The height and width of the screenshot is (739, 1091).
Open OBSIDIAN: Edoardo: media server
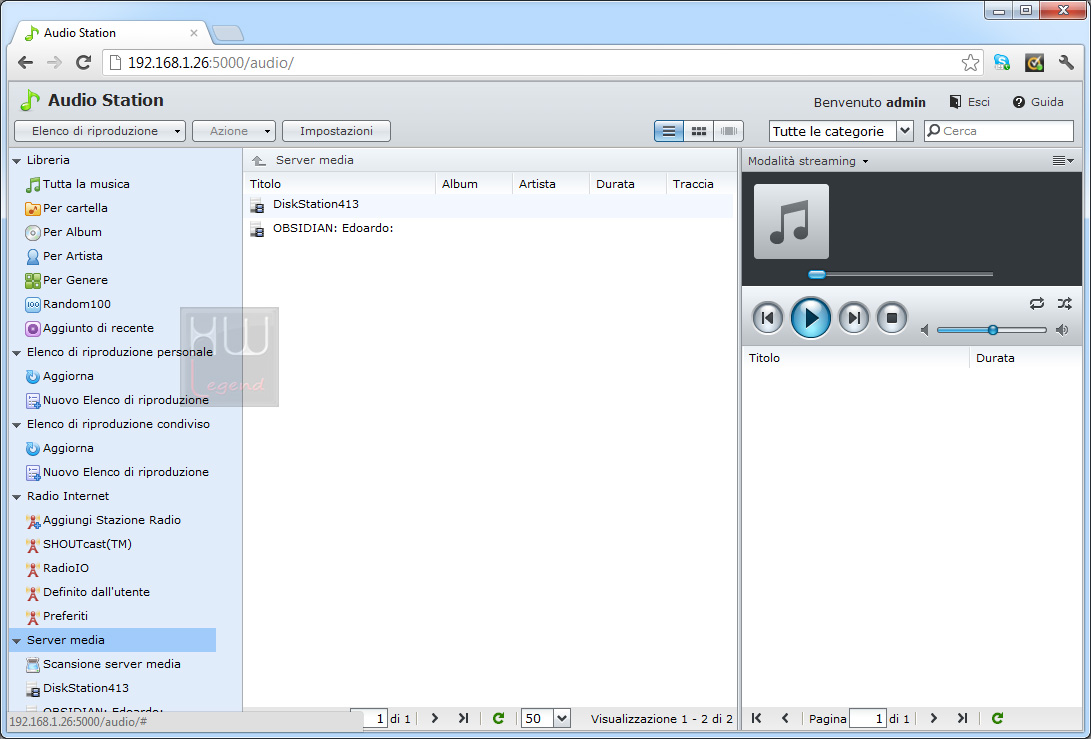click(x=490, y=229)
